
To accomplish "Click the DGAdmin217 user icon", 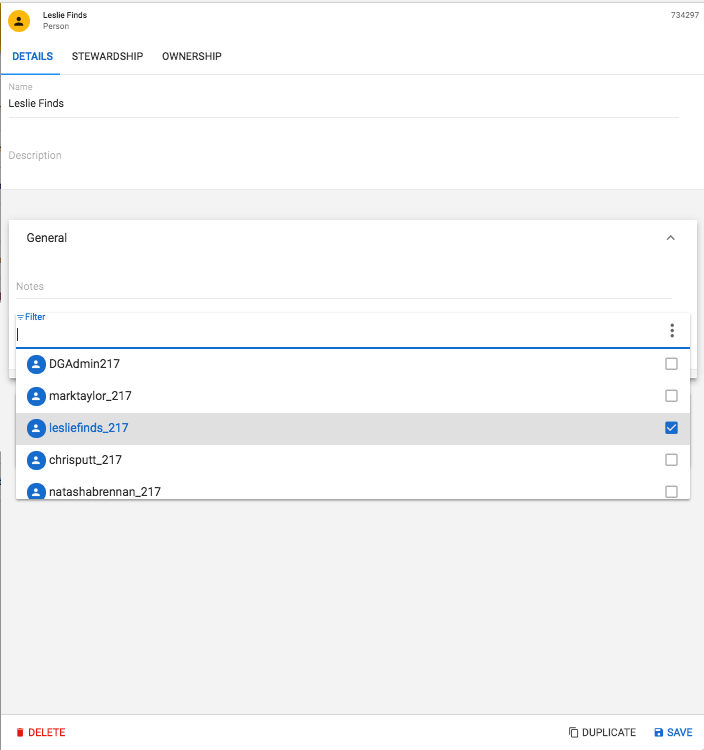I will 37,364.
